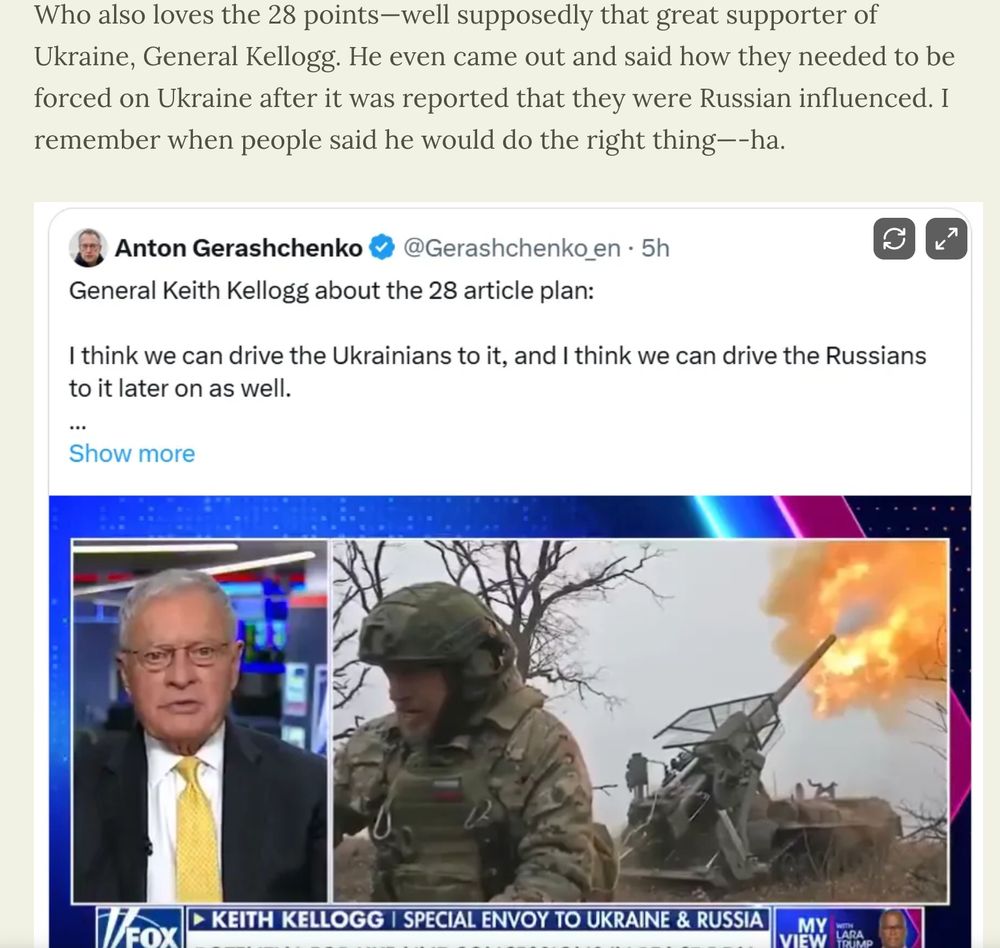Expand tweet with Show more
Screen dimensions: 1000x948
click(132, 454)
